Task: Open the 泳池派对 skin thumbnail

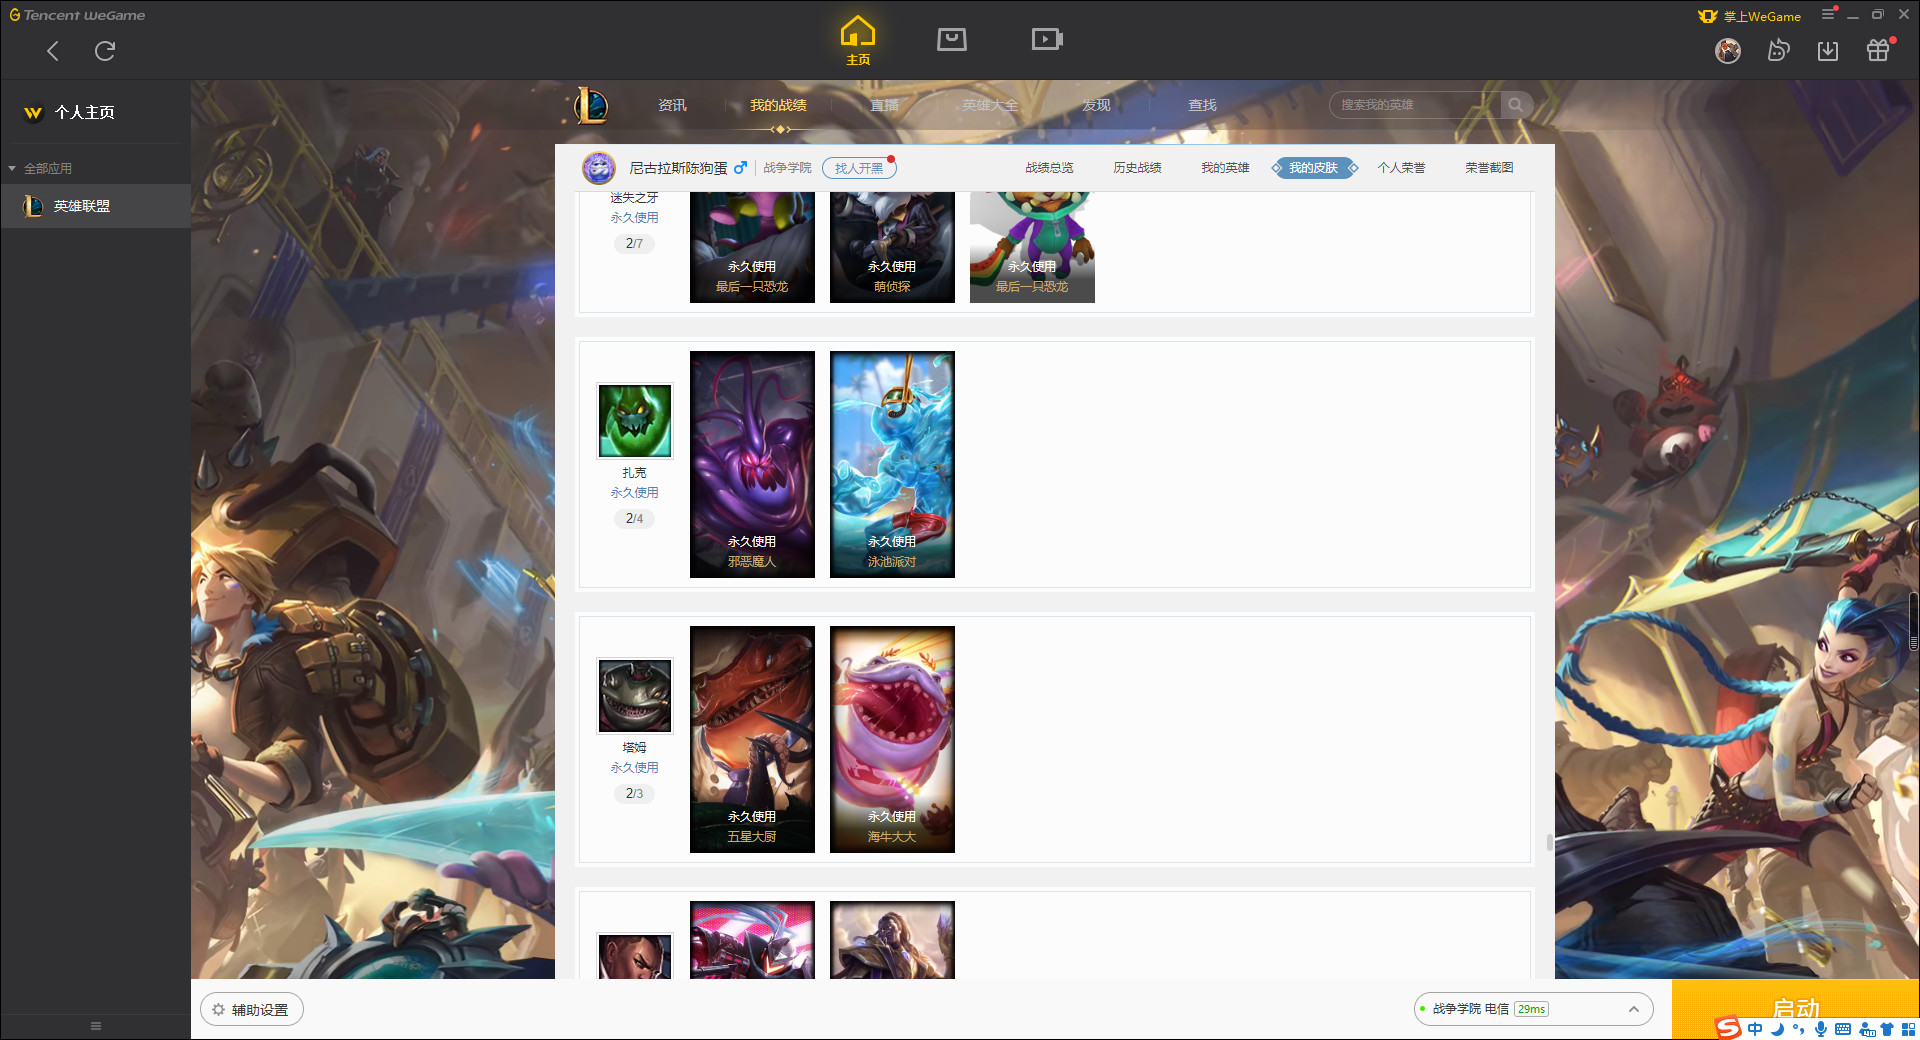Action: click(x=892, y=464)
